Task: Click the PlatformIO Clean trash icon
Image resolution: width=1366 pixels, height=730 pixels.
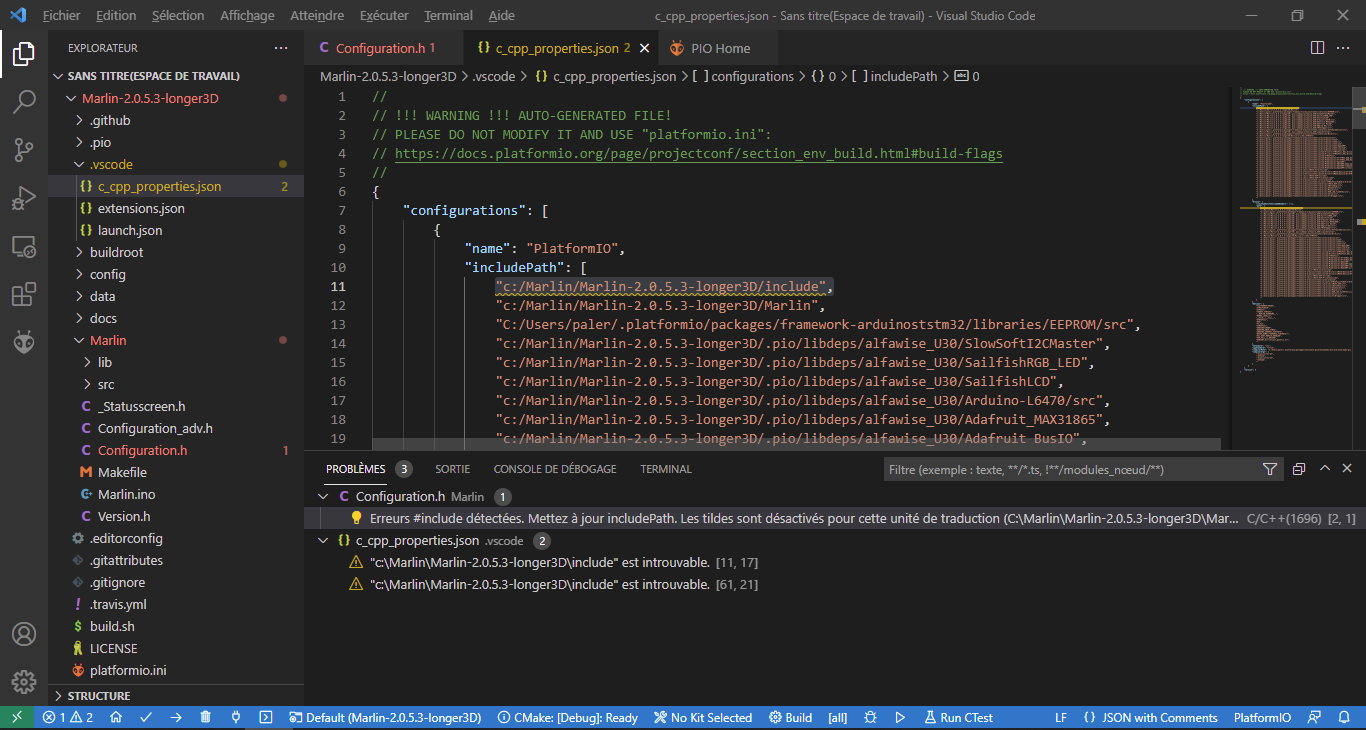Action: pyautogui.click(x=206, y=718)
